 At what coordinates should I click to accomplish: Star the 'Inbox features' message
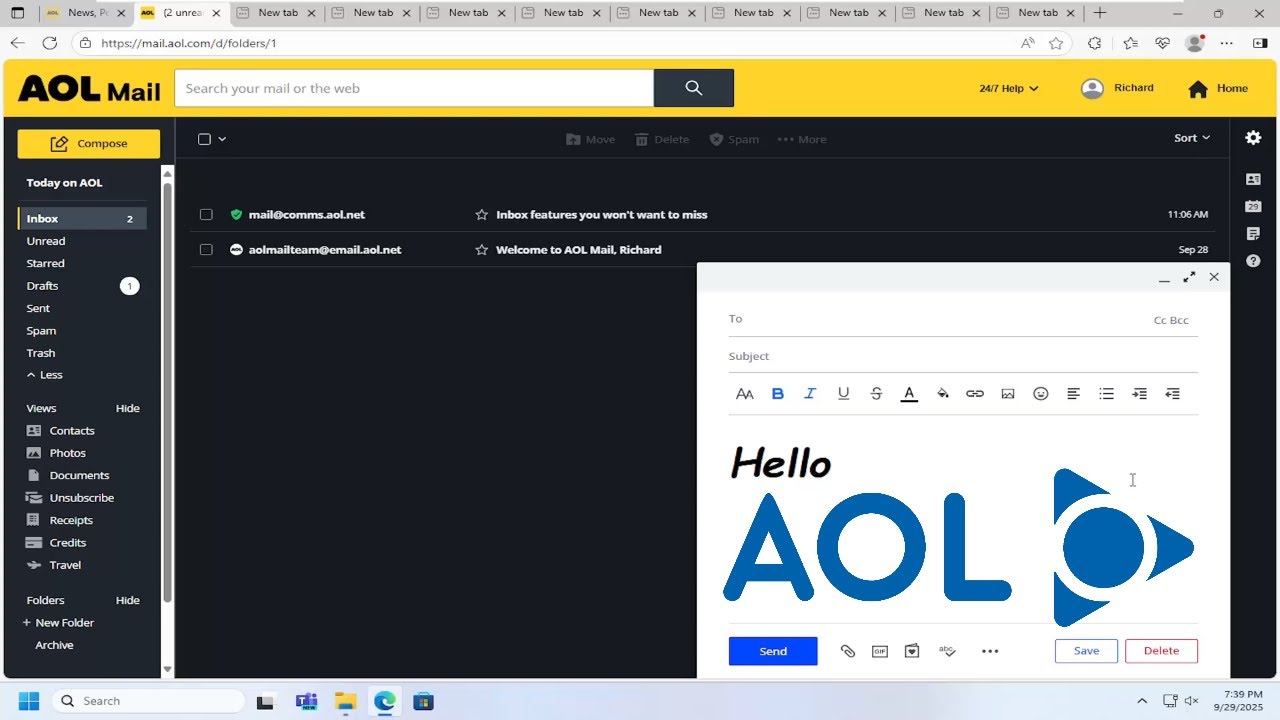click(x=482, y=214)
